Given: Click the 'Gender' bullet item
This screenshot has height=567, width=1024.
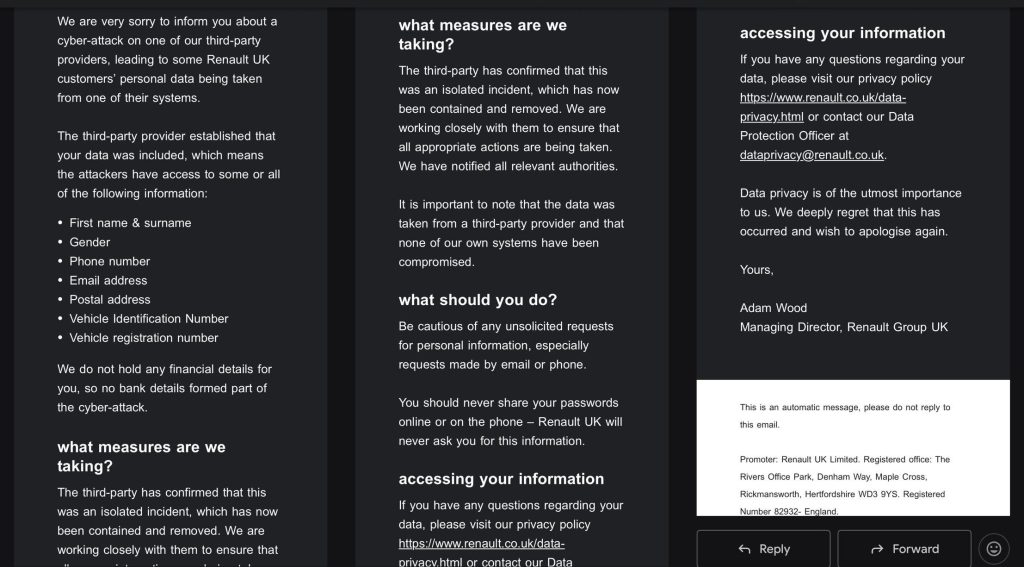Looking at the screenshot, I should 90,242.
